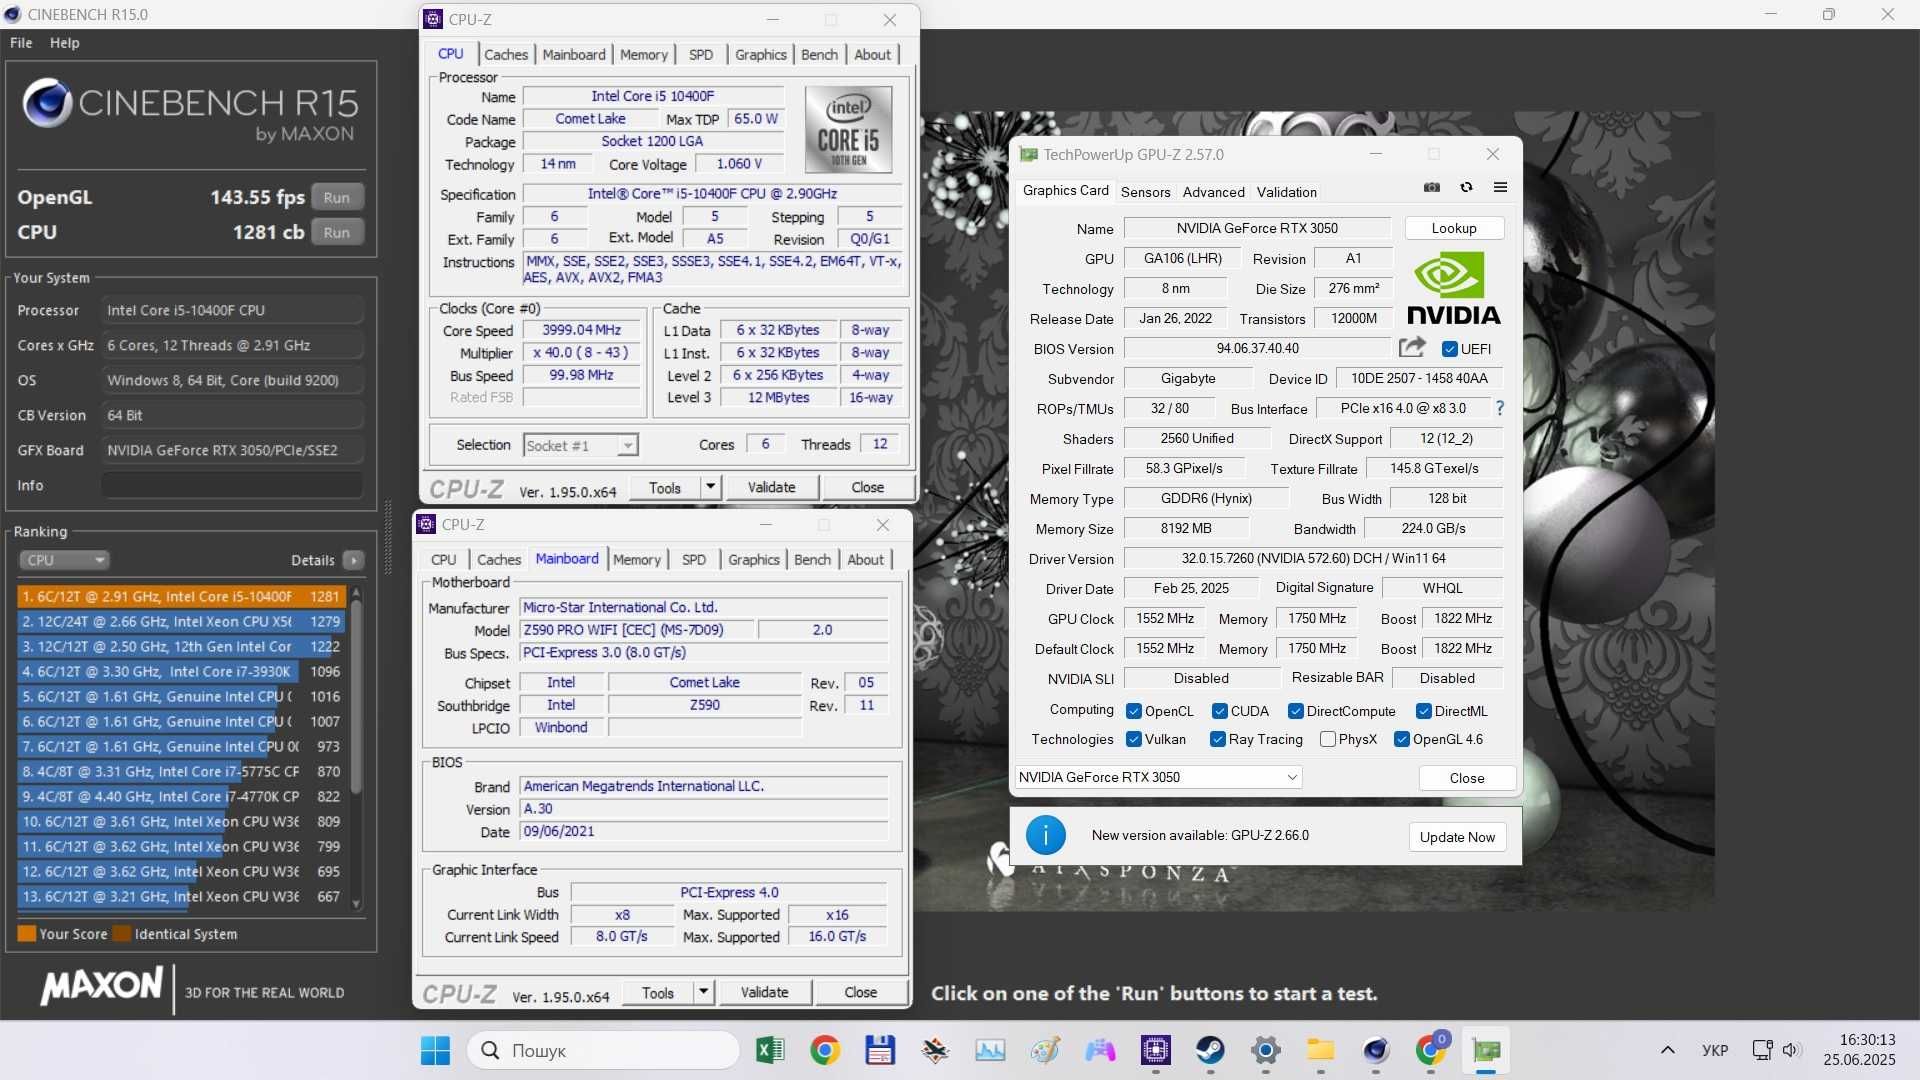
Task: Show hidden system tray icons
Action: (1668, 1050)
